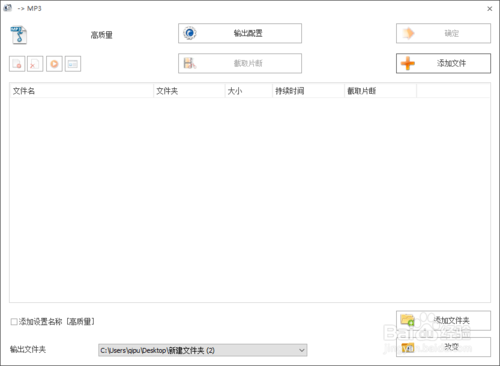The image size is (500, 366).
Task: Click the 确定 confirm button
Action: (x=443, y=33)
